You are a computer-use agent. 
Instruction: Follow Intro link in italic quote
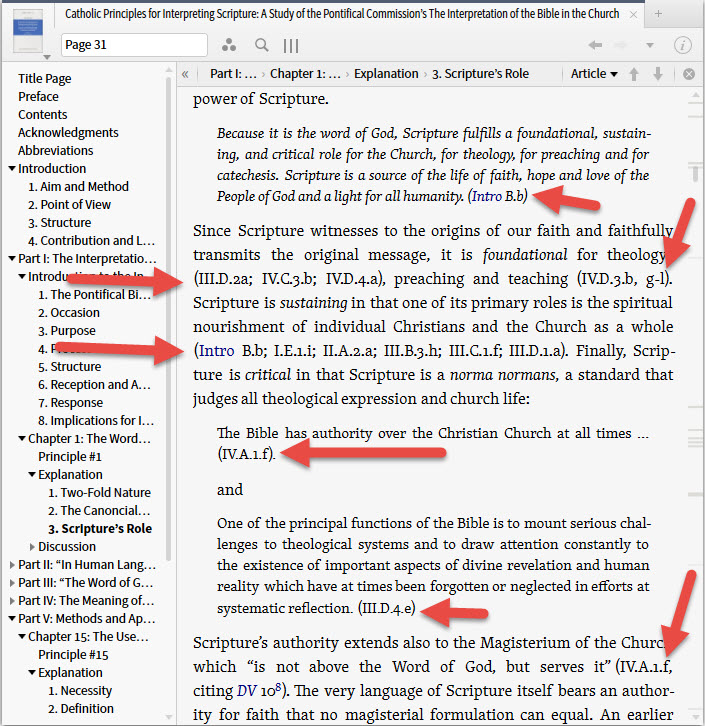[487, 196]
